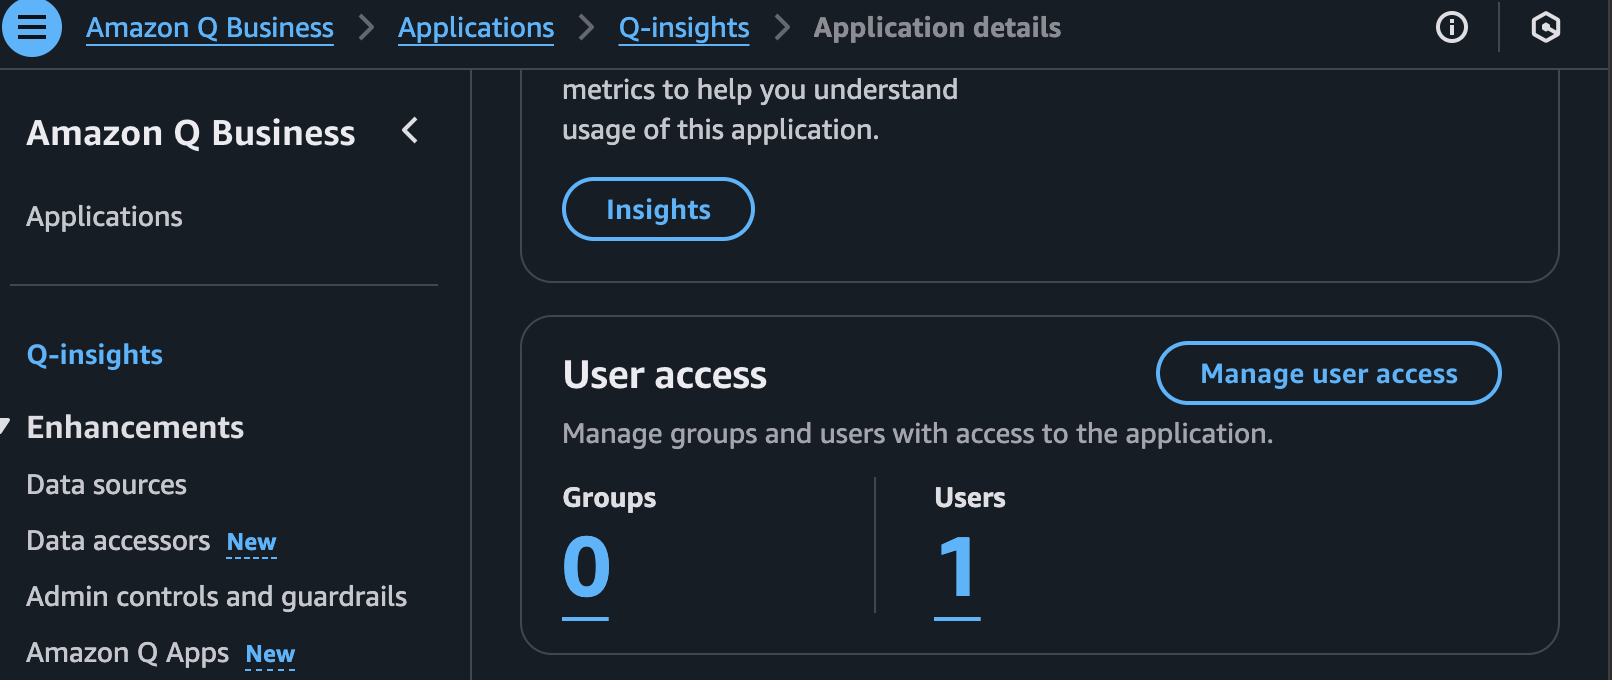Image resolution: width=1612 pixels, height=680 pixels.
Task: Open the hamburger navigation menu
Action: tap(32, 27)
